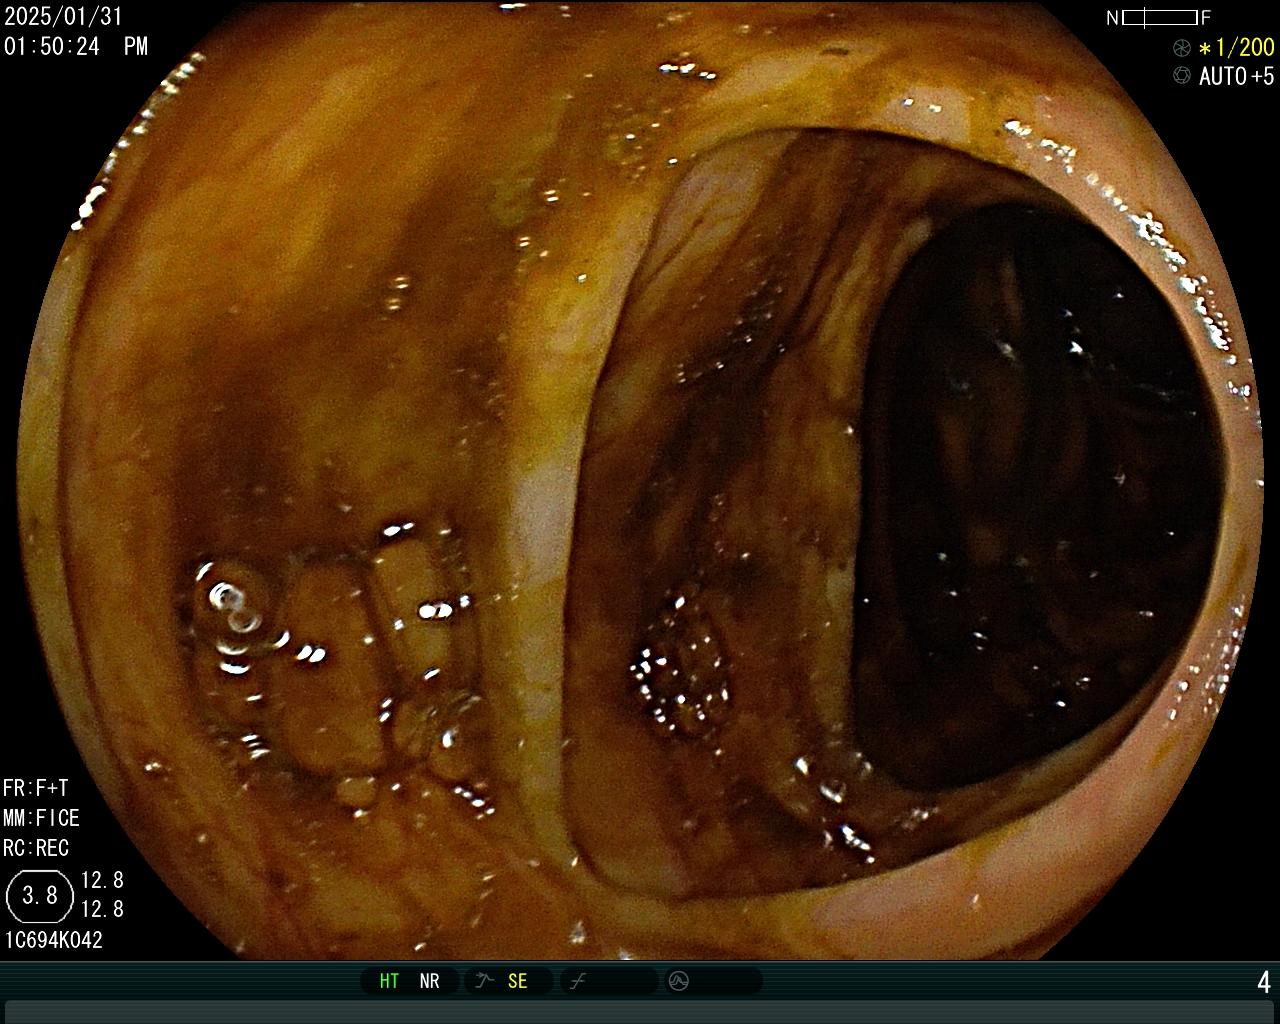This screenshot has width=1280, height=1024.
Task: Click the scope serial 1C694K042
Action: pos(54,940)
